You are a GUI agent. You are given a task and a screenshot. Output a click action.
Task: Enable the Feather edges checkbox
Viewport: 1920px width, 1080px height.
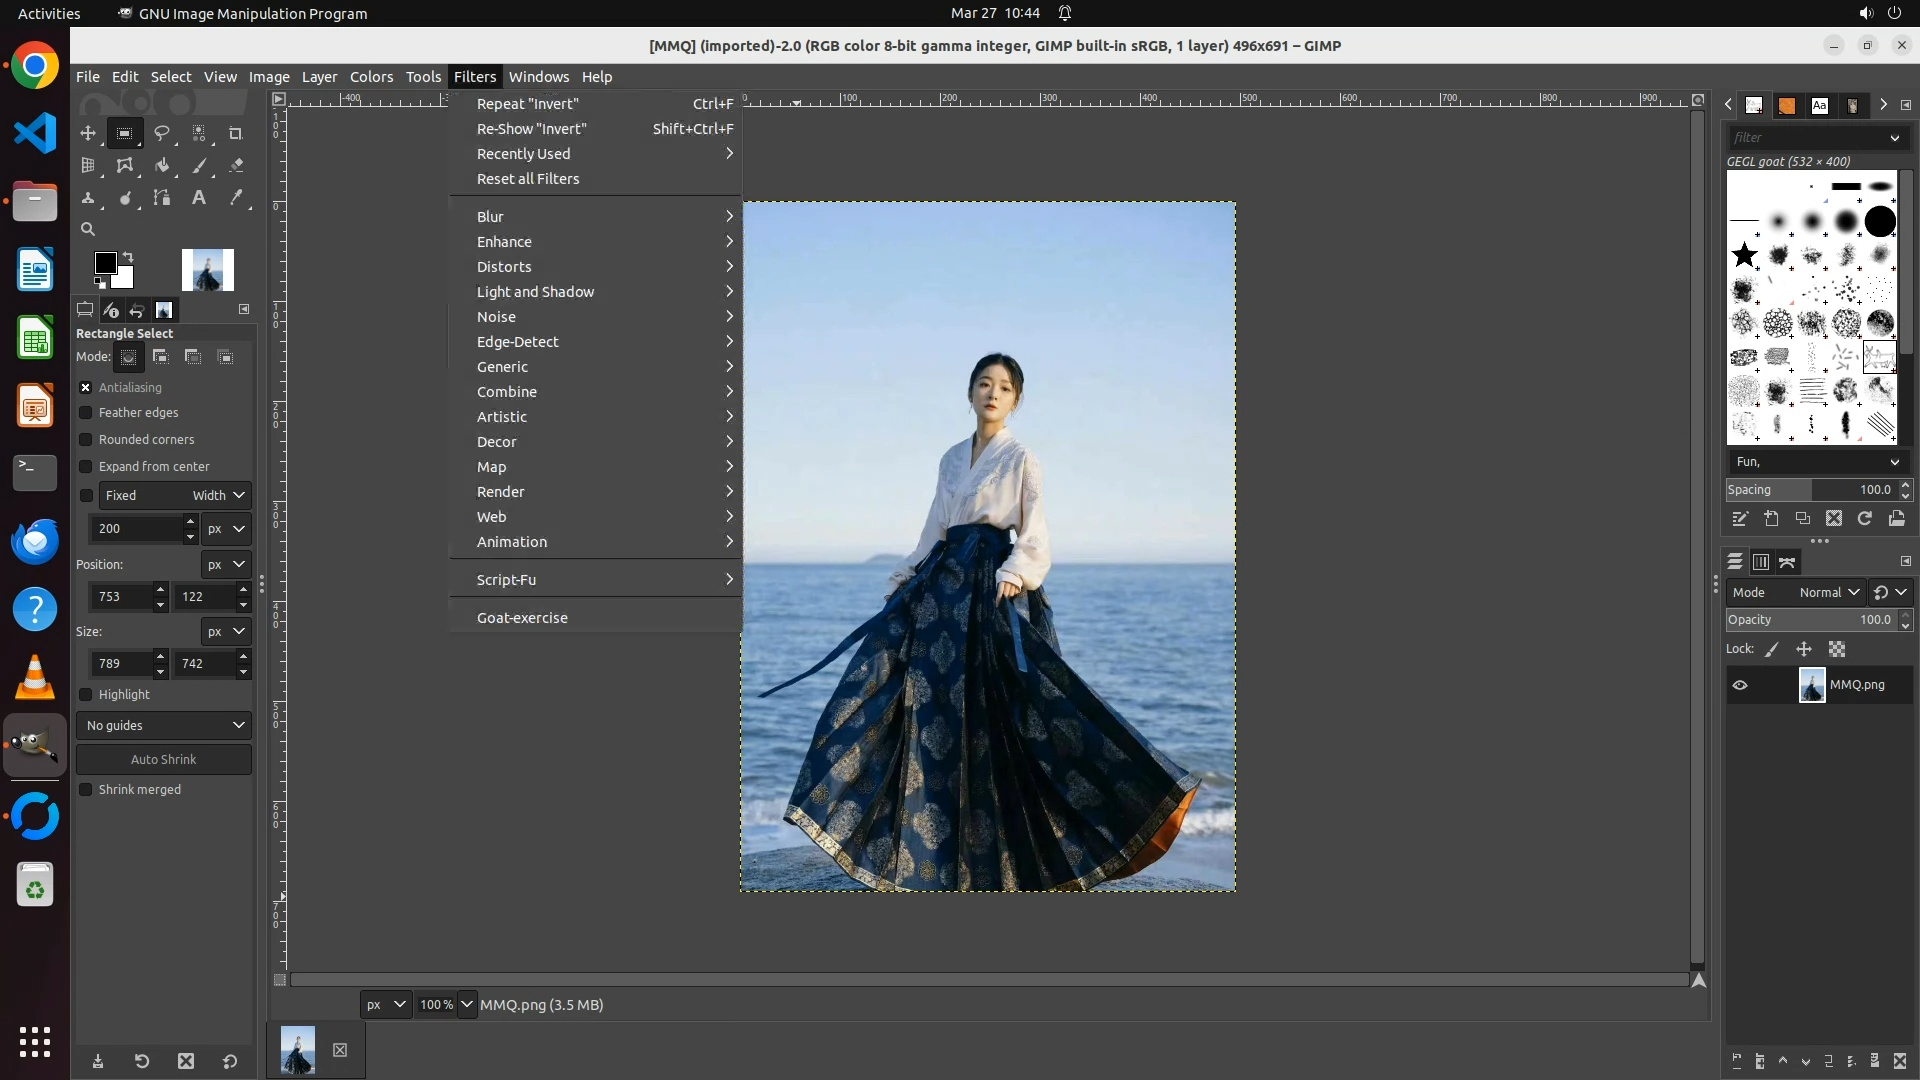tap(86, 413)
